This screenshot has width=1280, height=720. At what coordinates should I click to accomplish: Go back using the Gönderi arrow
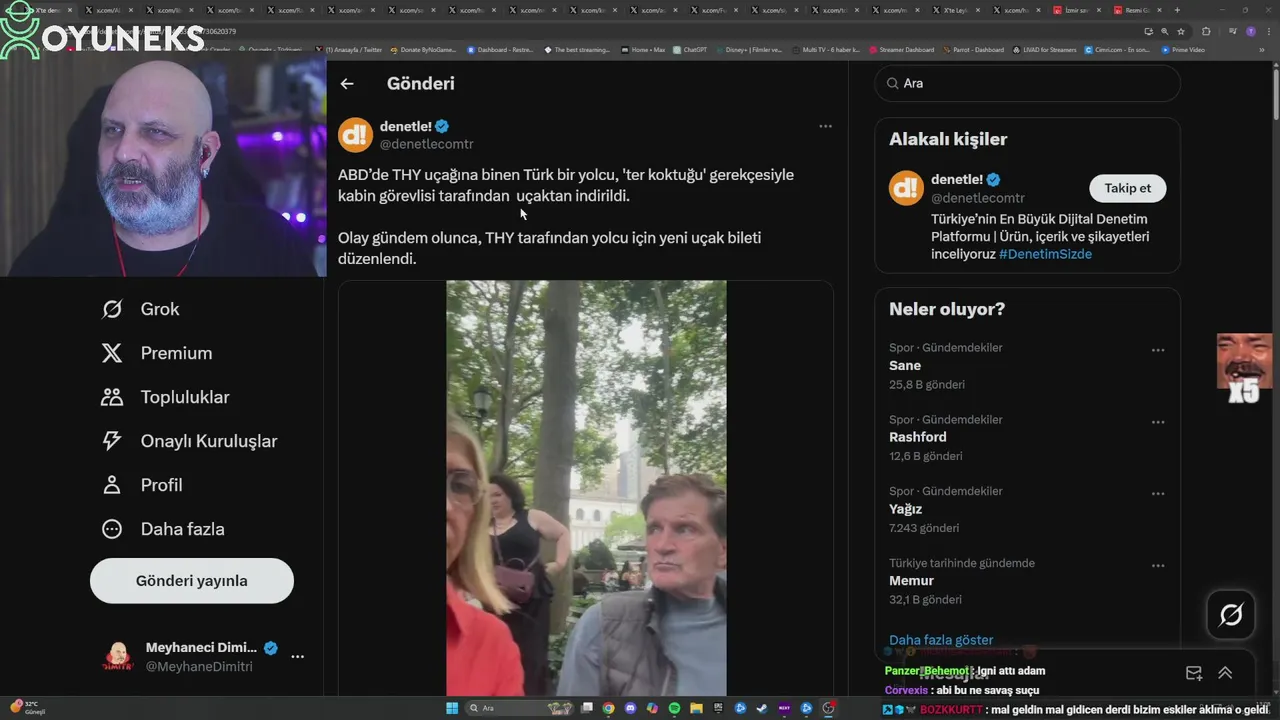pos(347,84)
